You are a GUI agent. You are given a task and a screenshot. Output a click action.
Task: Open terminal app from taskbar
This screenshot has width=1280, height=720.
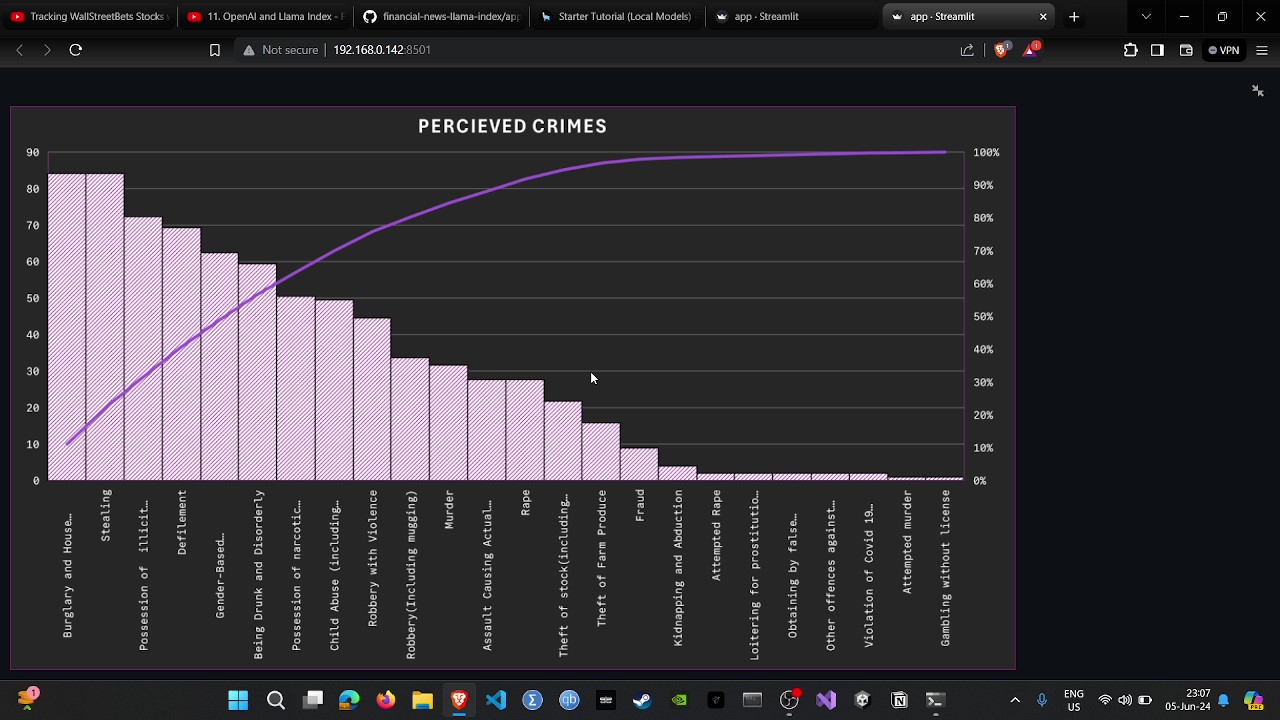[935, 700]
